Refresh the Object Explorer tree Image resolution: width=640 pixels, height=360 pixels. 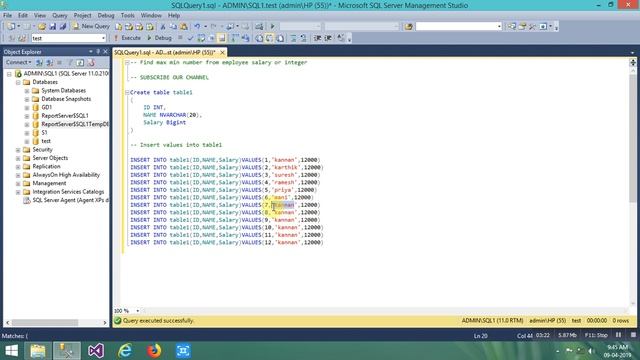[80, 62]
